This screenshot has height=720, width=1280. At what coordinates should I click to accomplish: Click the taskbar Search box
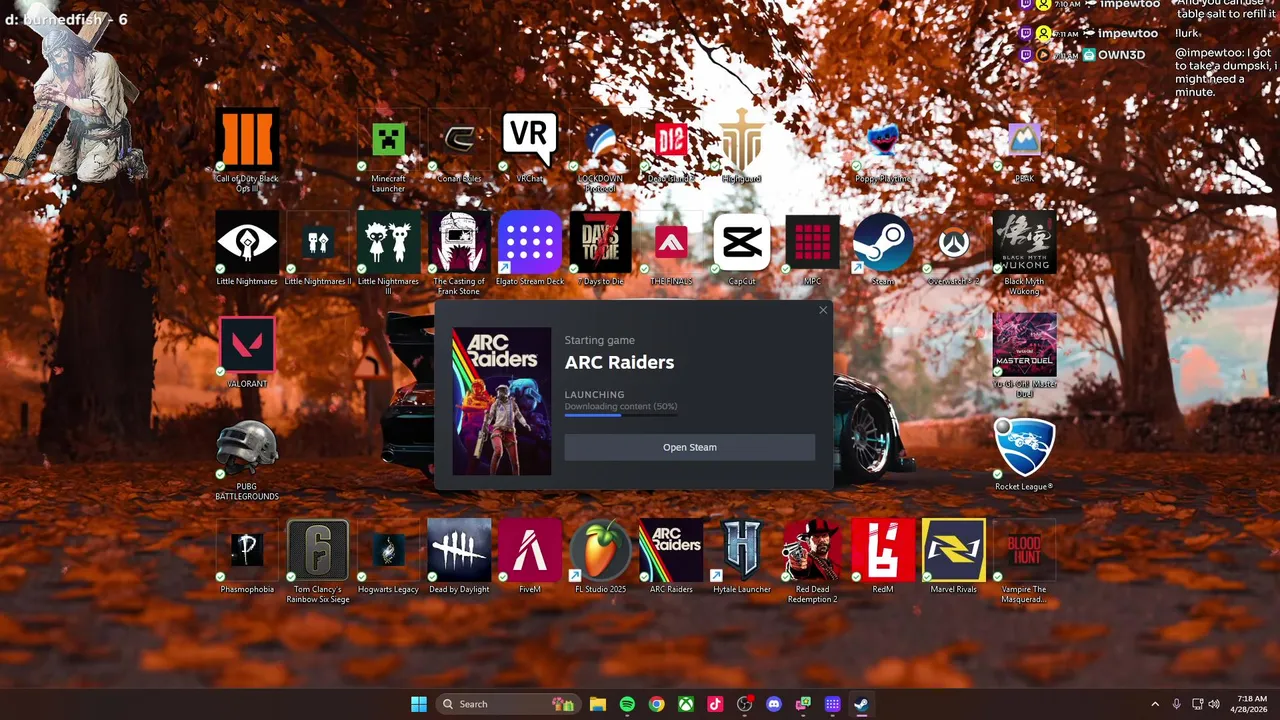[x=508, y=704]
